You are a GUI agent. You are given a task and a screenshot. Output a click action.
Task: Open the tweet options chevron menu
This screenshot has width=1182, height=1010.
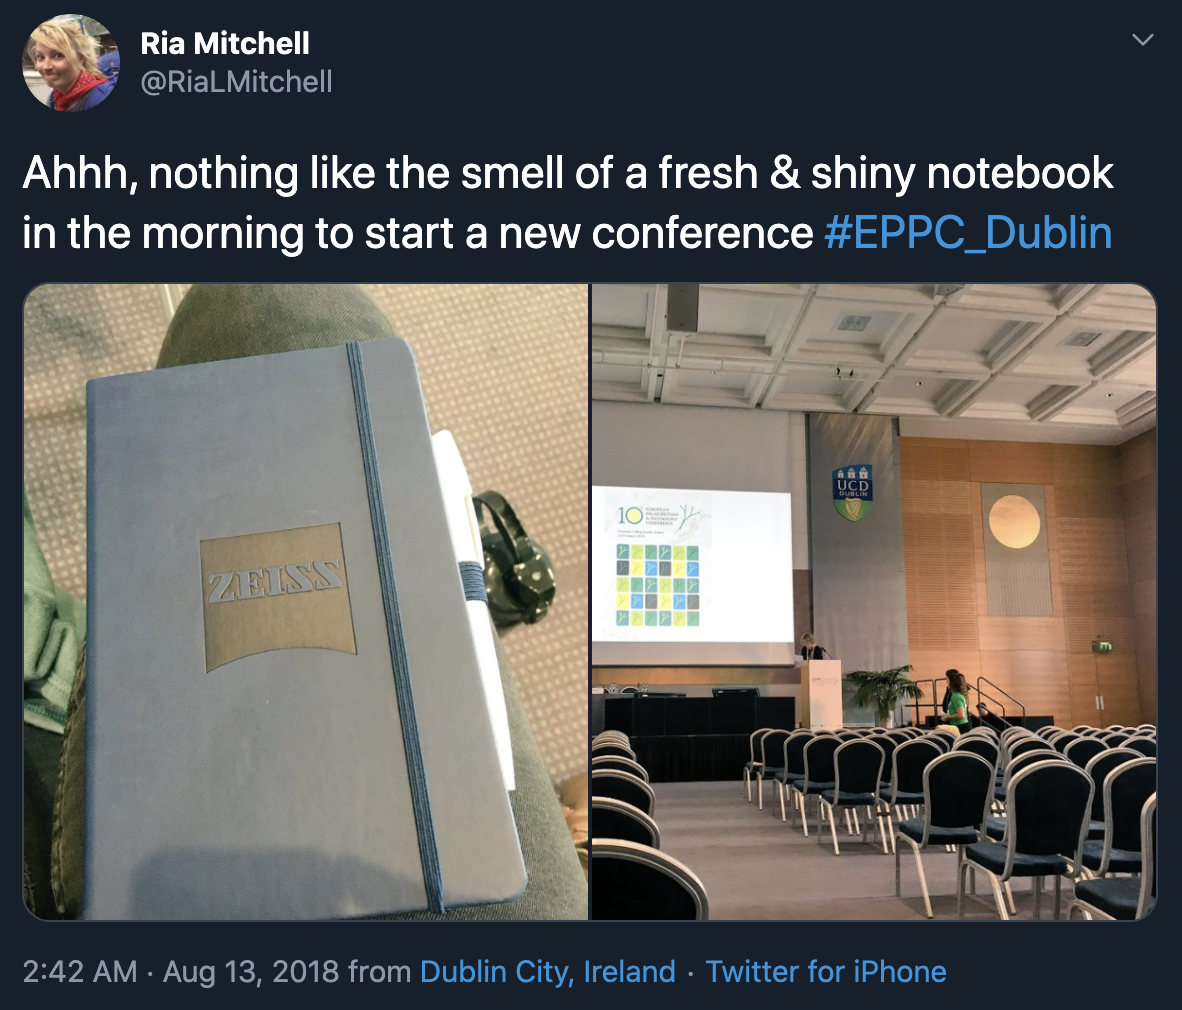point(1142,40)
